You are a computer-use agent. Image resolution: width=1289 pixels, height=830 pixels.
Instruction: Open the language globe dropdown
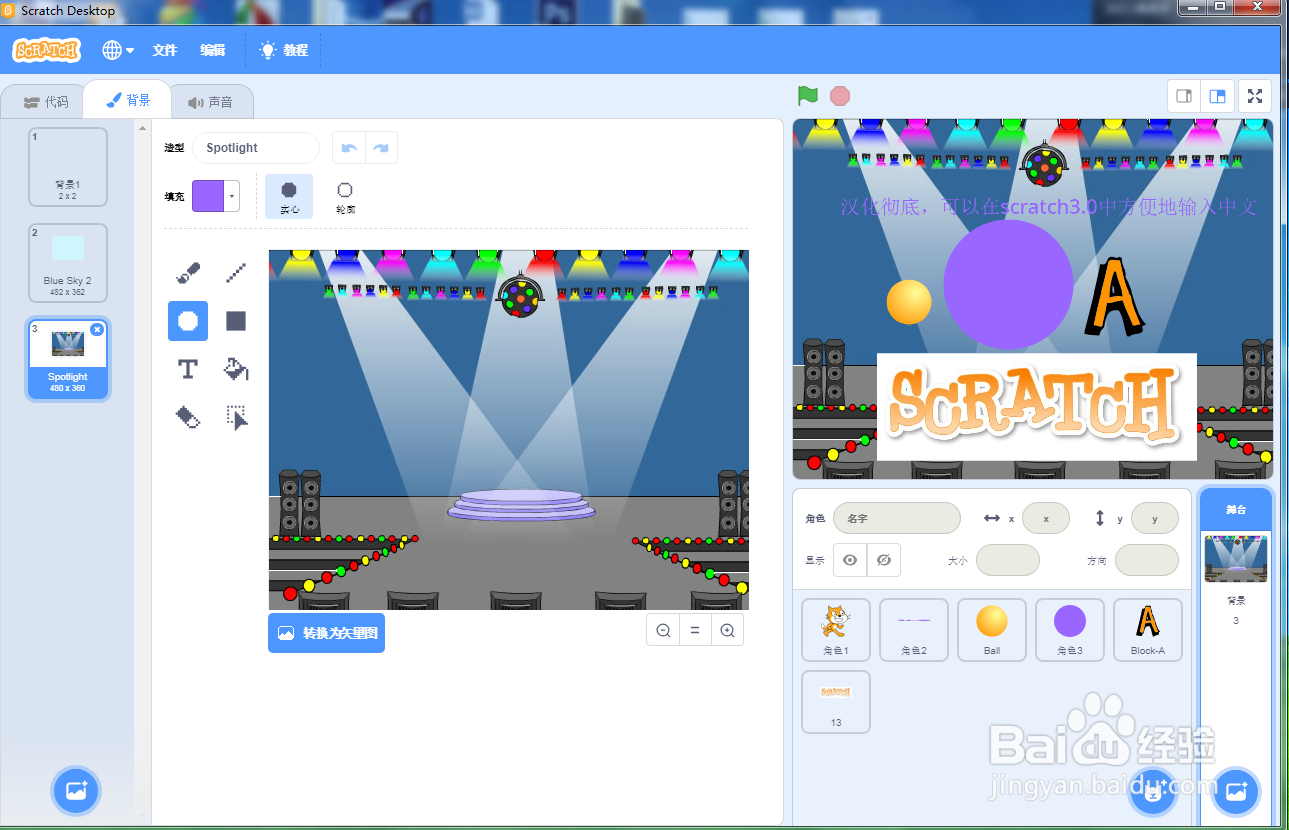[118, 49]
